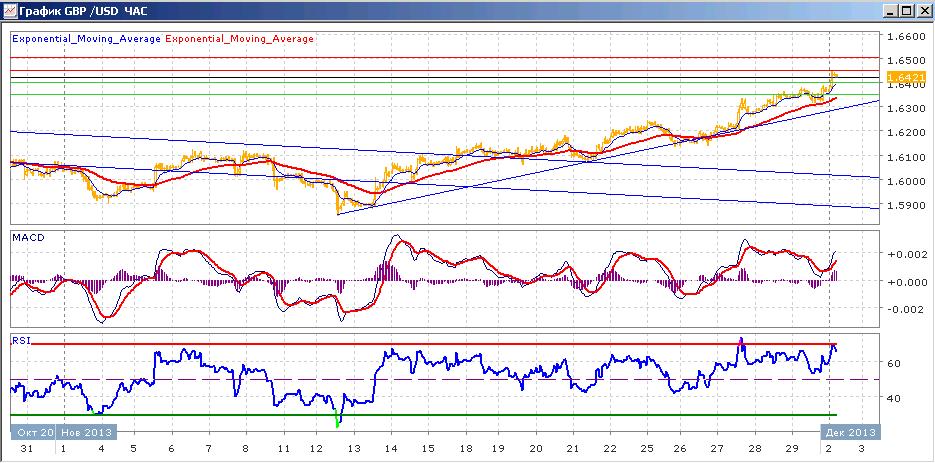Click the Дек 2013 month tag
The width and height of the screenshot is (935, 463).
[x=849, y=432]
